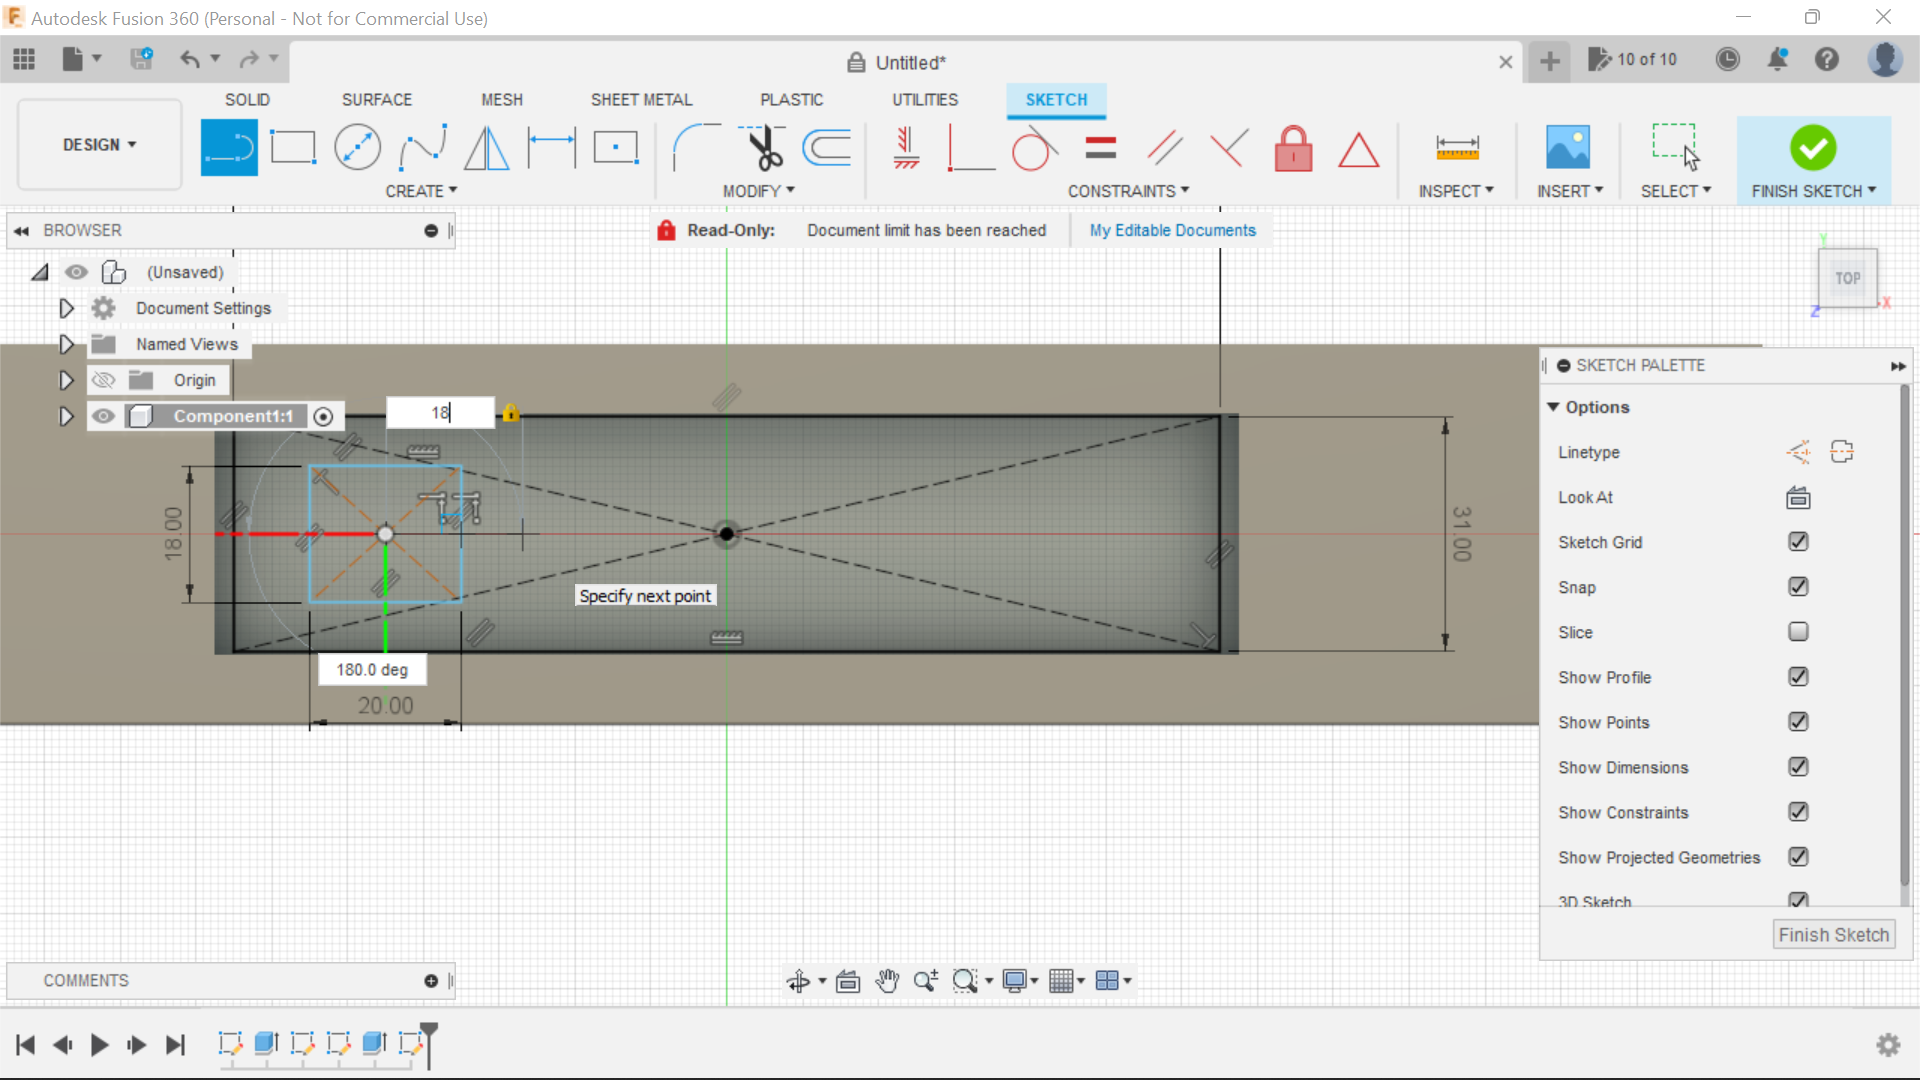Switch to the SOLID tab

(x=246, y=99)
